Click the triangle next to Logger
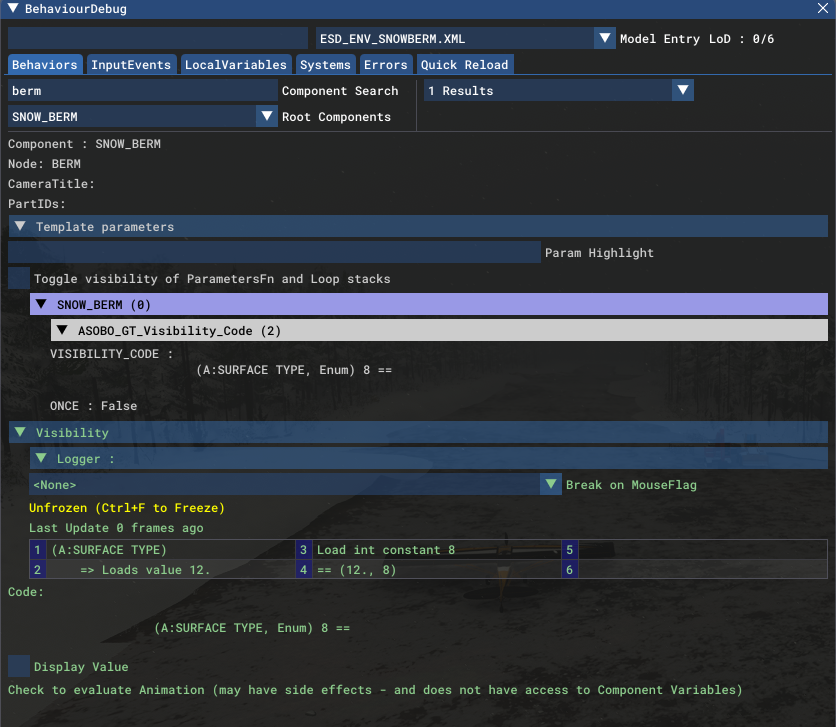Screen dimensions: 836x727 [41, 458]
